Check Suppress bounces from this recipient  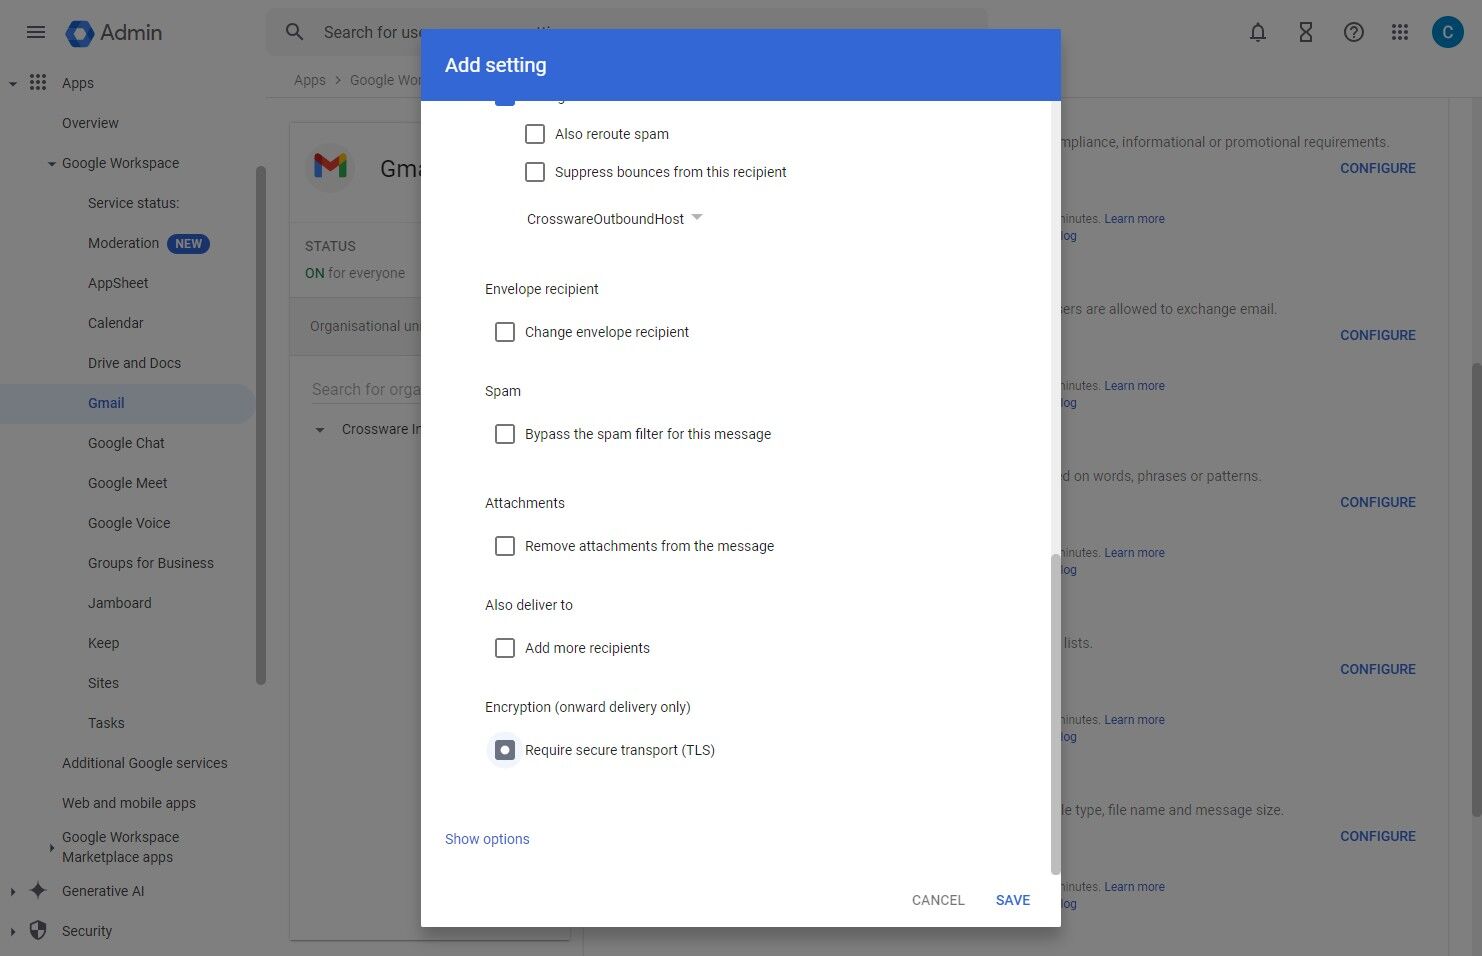coord(535,172)
